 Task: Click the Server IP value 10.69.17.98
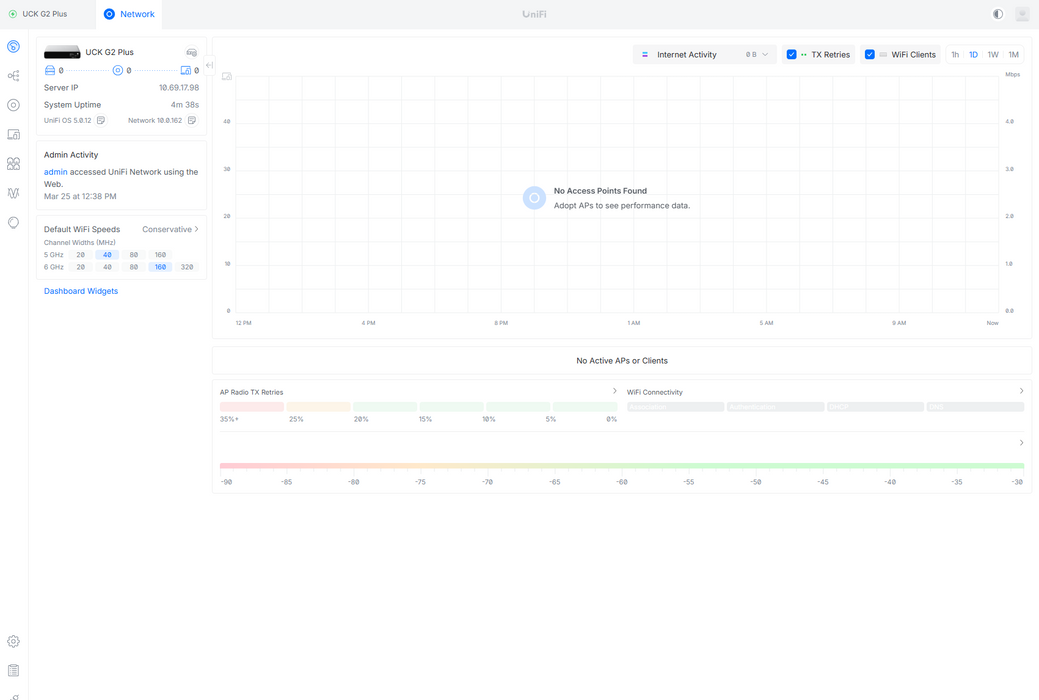click(x=179, y=88)
